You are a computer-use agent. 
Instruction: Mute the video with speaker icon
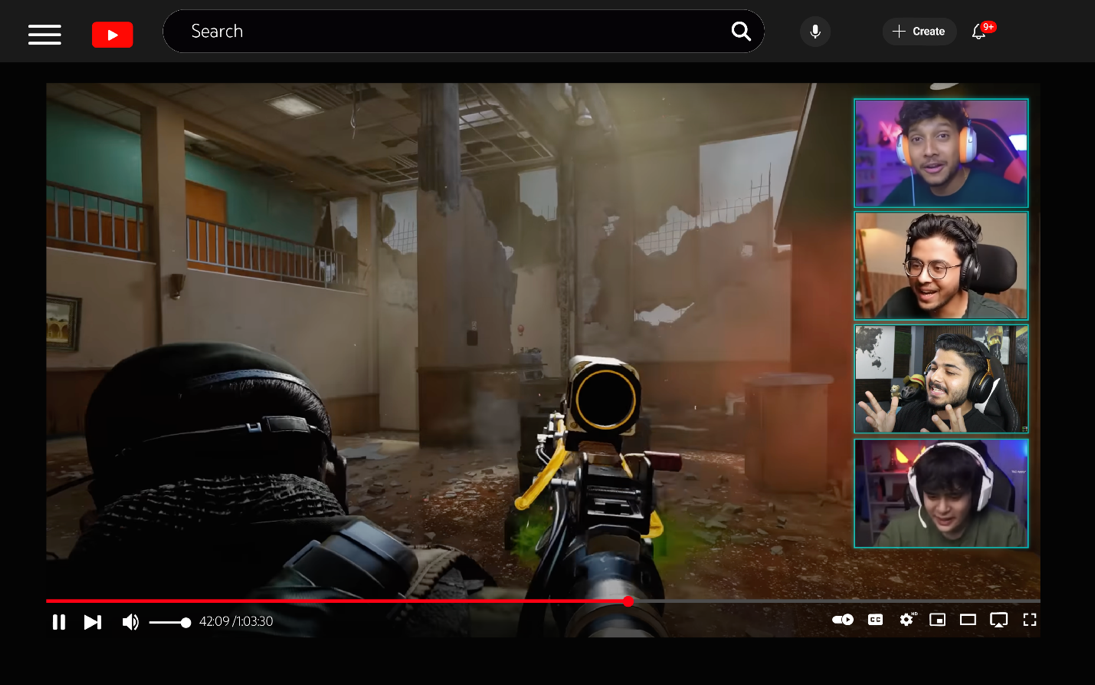point(131,621)
